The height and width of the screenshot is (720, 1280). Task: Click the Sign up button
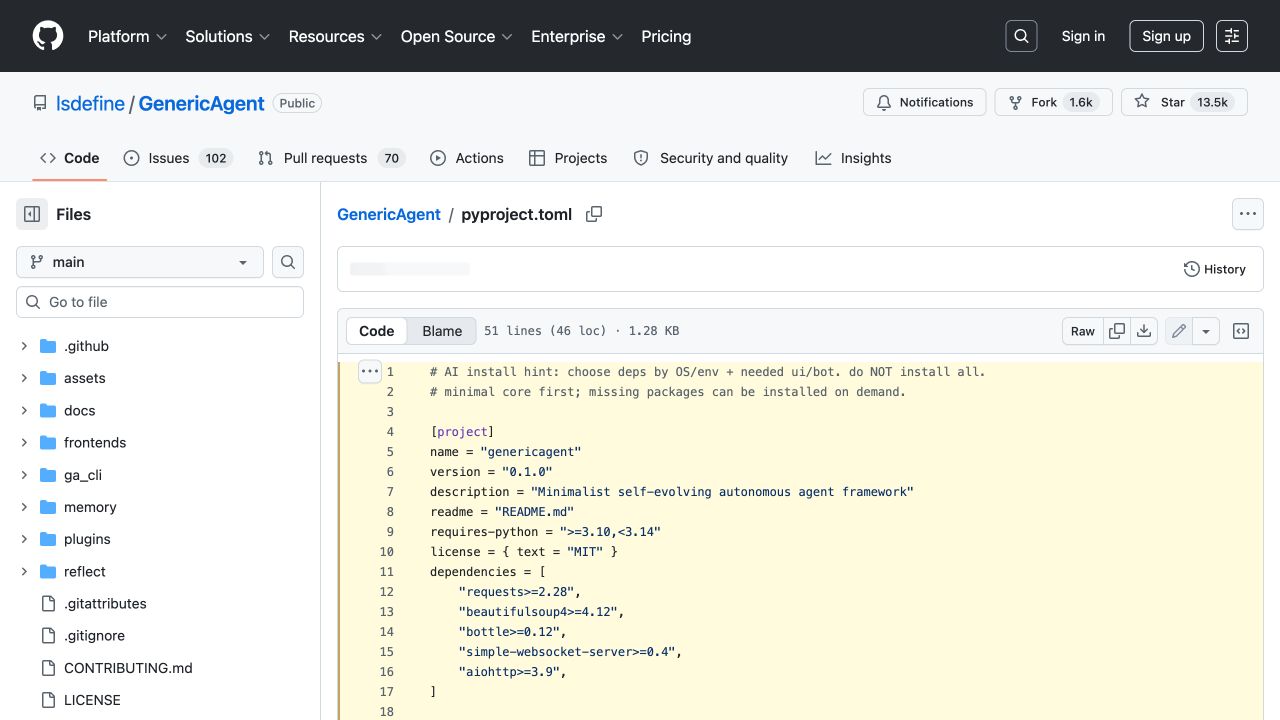tap(1166, 36)
